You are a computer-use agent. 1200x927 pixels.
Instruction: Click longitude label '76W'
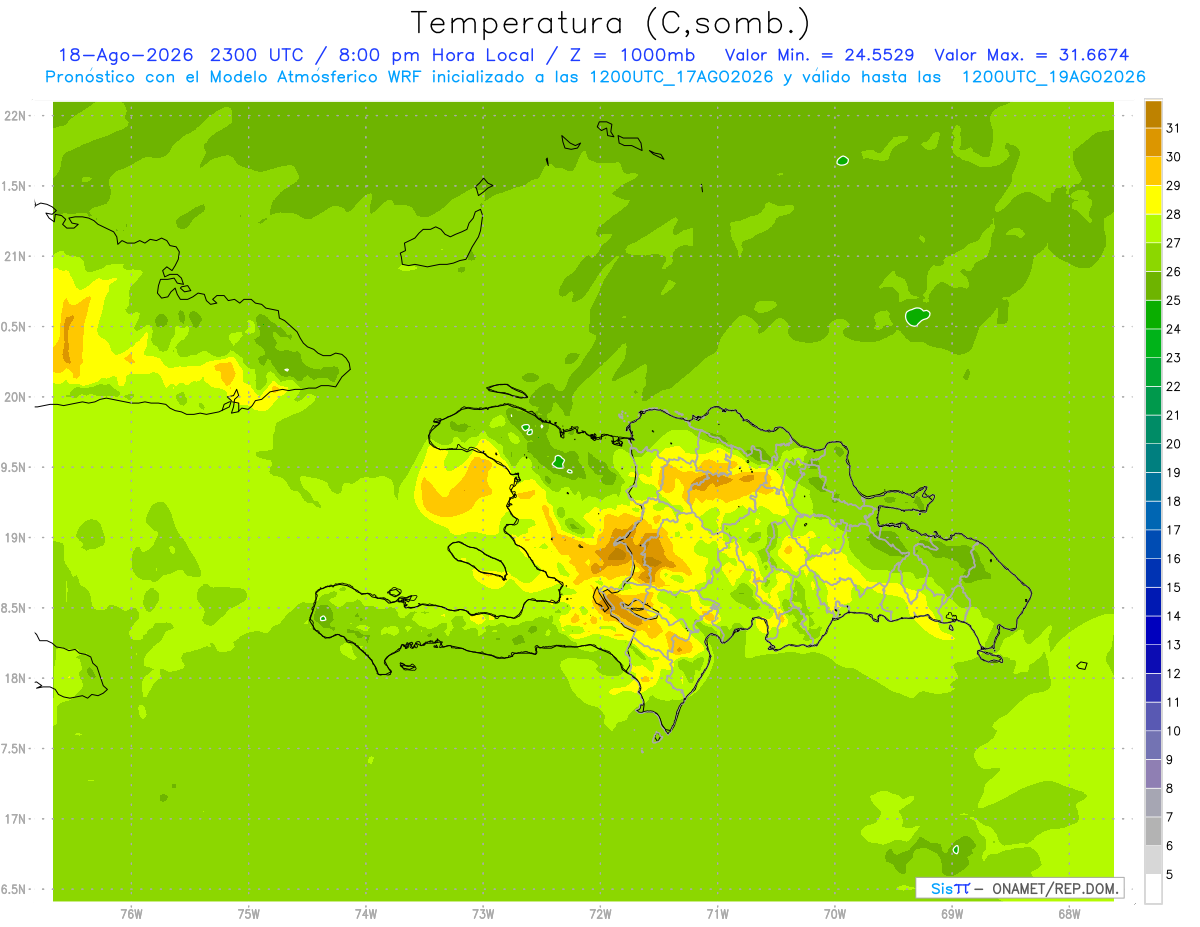[131, 914]
